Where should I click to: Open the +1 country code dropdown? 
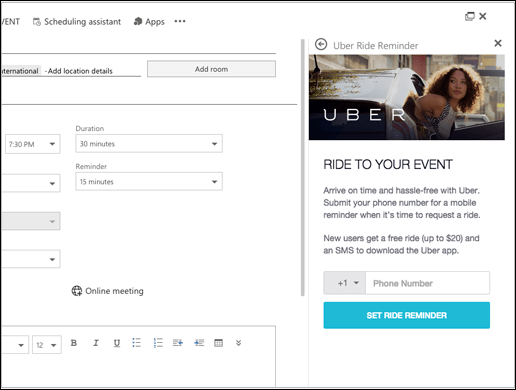[345, 283]
